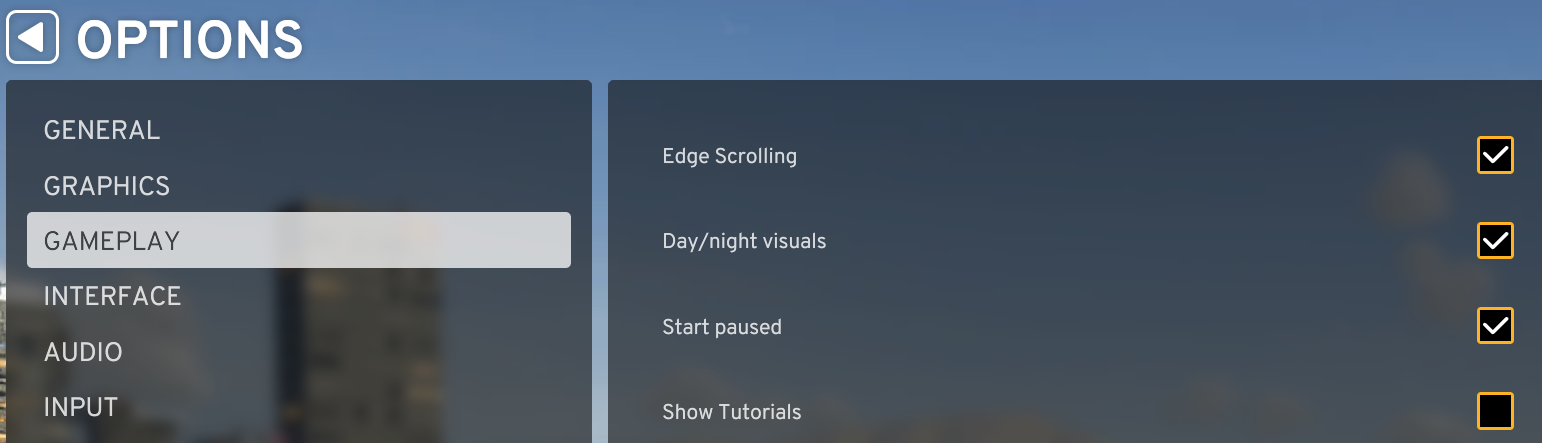Go back using the arrow icon
Screen dimensions: 1542x443
click(x=33, y=37)
